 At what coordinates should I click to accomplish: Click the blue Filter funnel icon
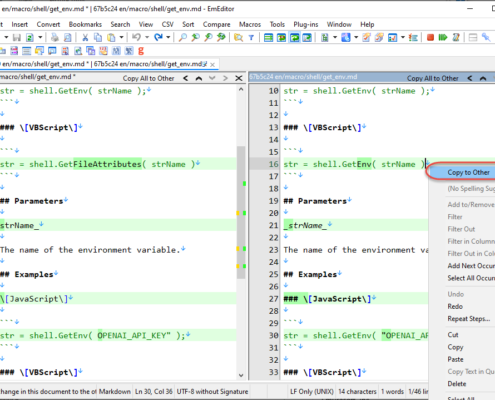coord(251,38)
